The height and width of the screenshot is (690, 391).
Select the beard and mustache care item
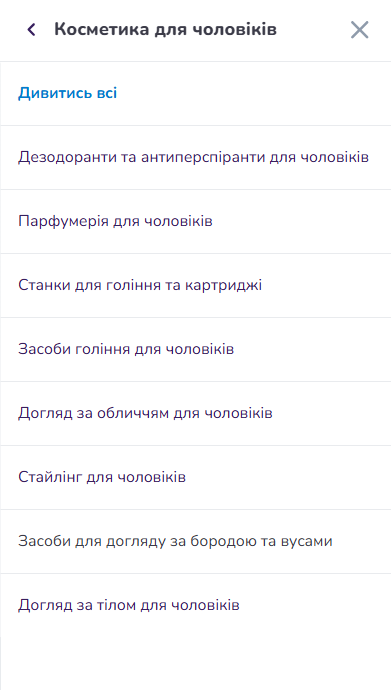(195, 541)
